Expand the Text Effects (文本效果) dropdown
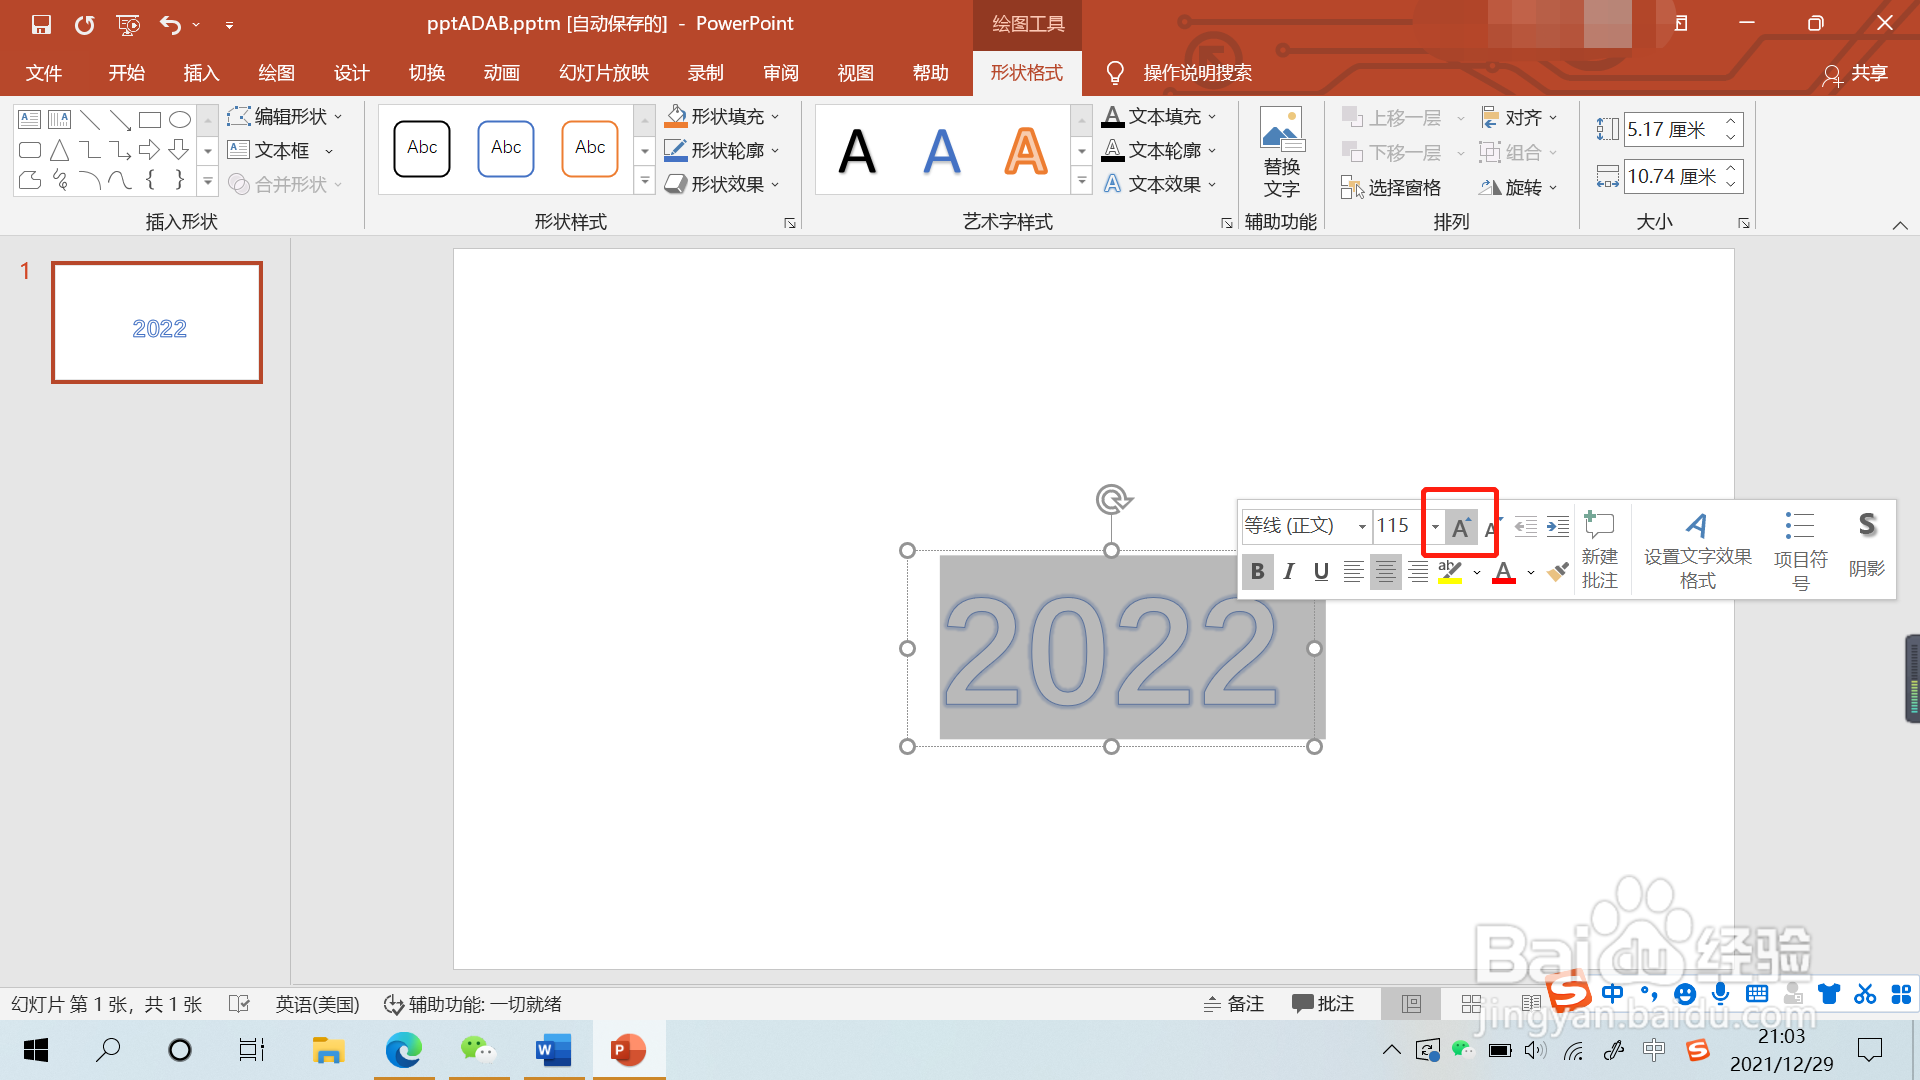This screenshot has height=1080, width=1920. [1212, 184]
